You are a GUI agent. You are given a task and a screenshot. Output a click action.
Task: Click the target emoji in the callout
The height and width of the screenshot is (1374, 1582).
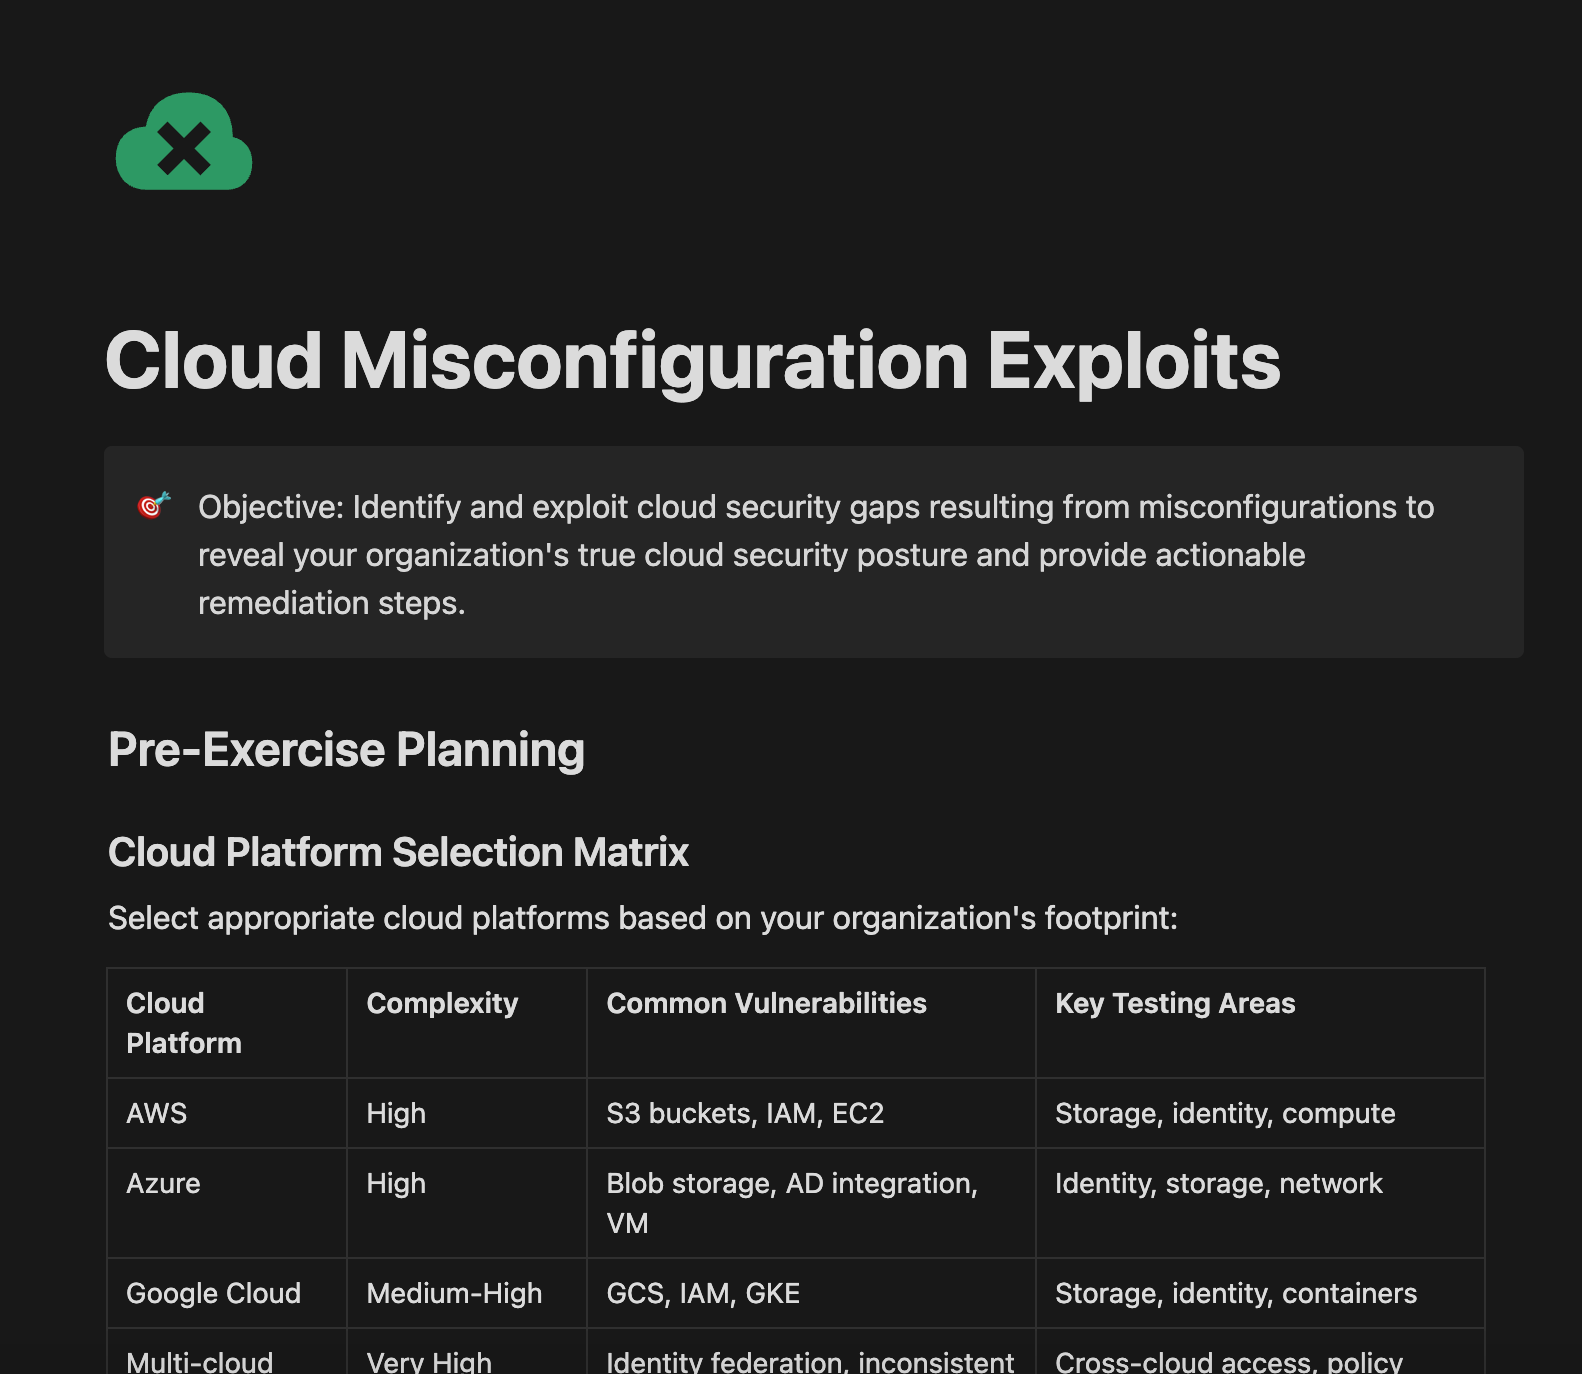[x=154, y=506]
